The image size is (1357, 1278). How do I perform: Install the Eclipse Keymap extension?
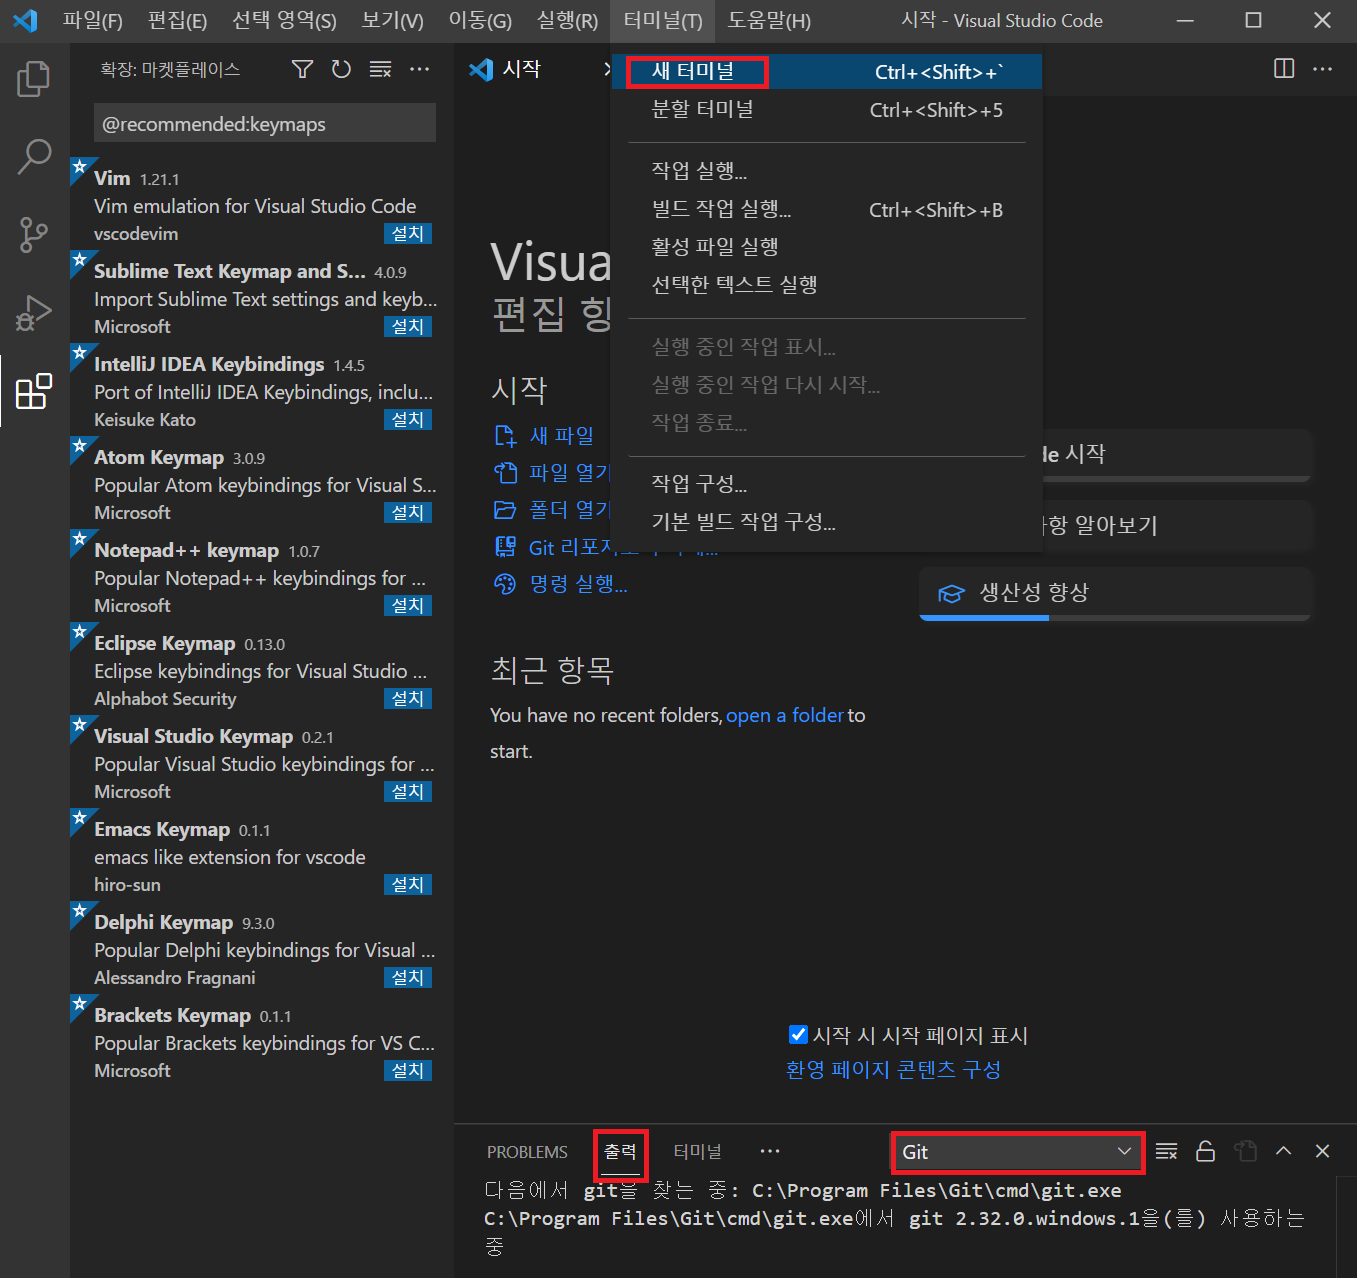[408, 699]
